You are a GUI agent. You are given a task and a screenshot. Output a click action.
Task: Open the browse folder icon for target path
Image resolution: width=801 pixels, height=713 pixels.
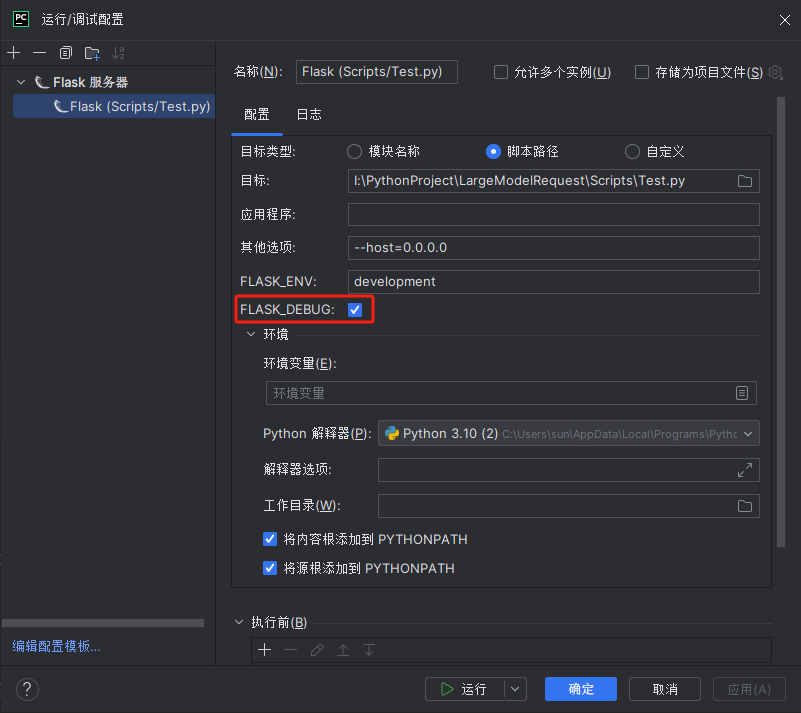(744, 181)
